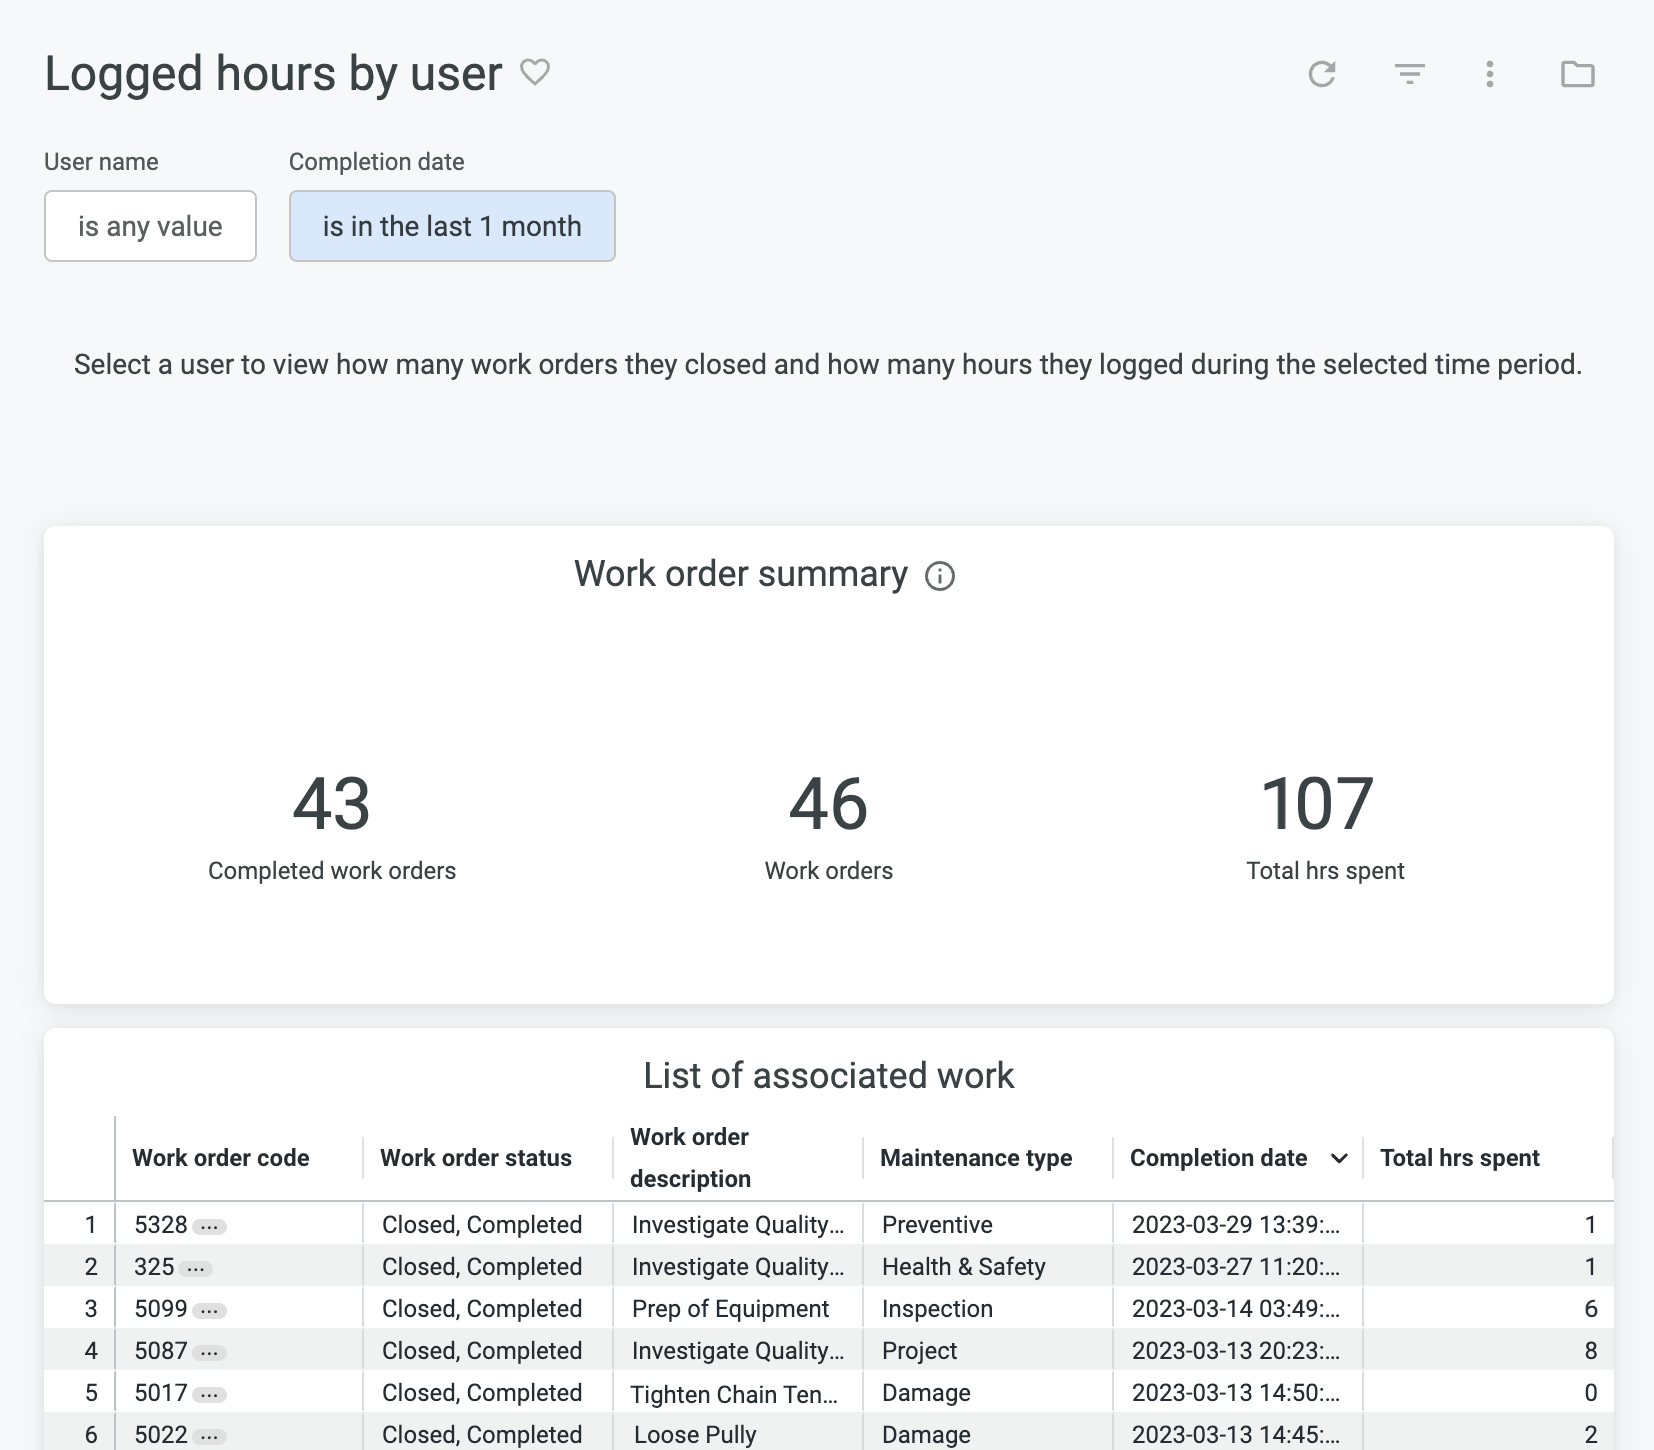Open the dashboard three-dot actions menu
Image resolution: width=1654 pixels, height=1450 pixels.
[x=1489, y=74]
